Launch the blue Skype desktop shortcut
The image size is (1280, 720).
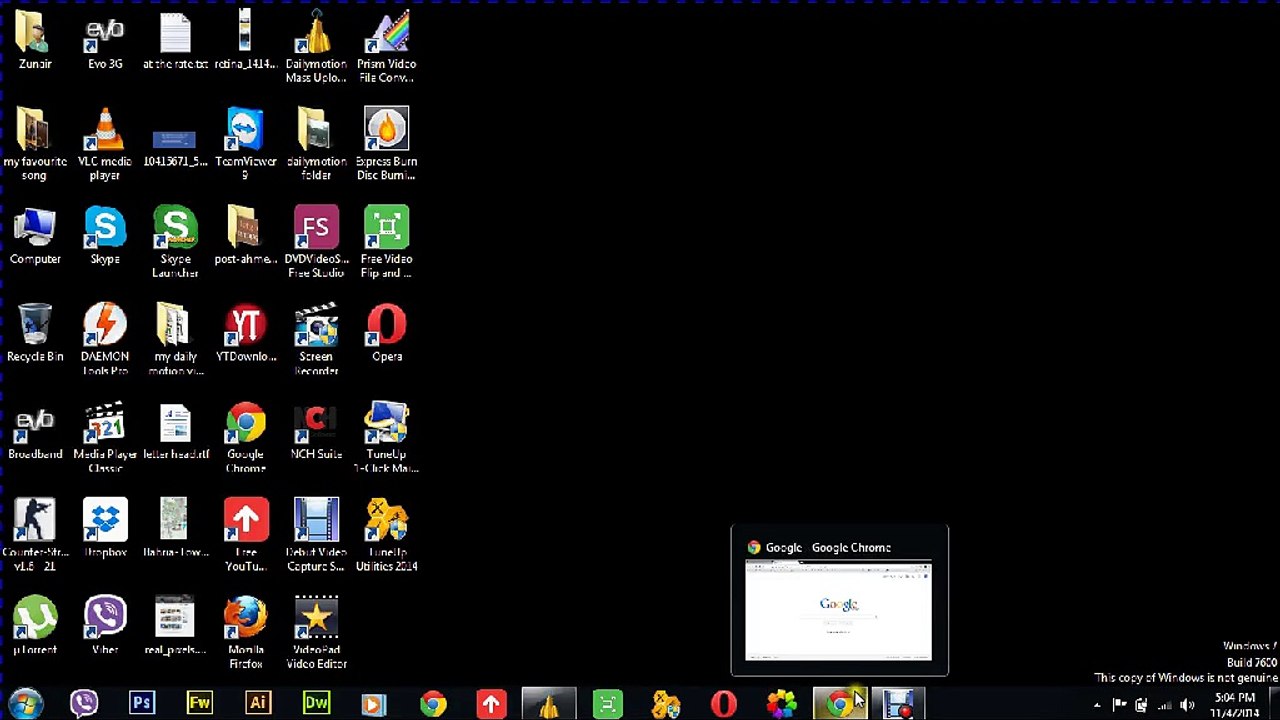105,236
